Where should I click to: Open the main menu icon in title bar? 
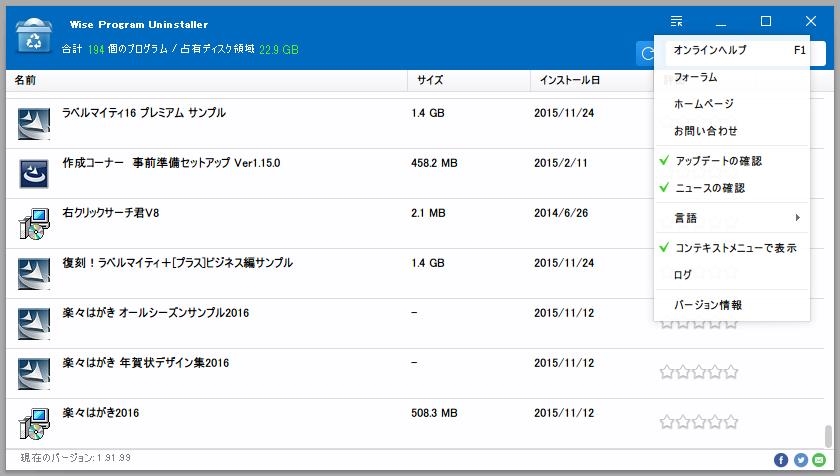[x=676, y=21]
